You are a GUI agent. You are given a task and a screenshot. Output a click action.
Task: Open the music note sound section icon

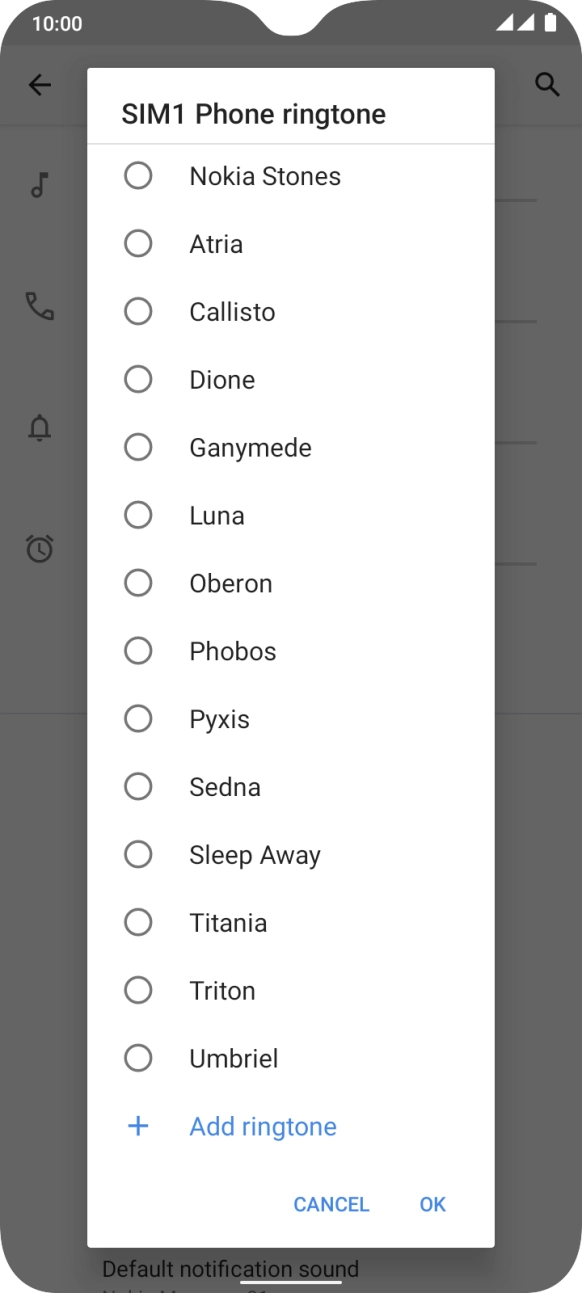40,184
